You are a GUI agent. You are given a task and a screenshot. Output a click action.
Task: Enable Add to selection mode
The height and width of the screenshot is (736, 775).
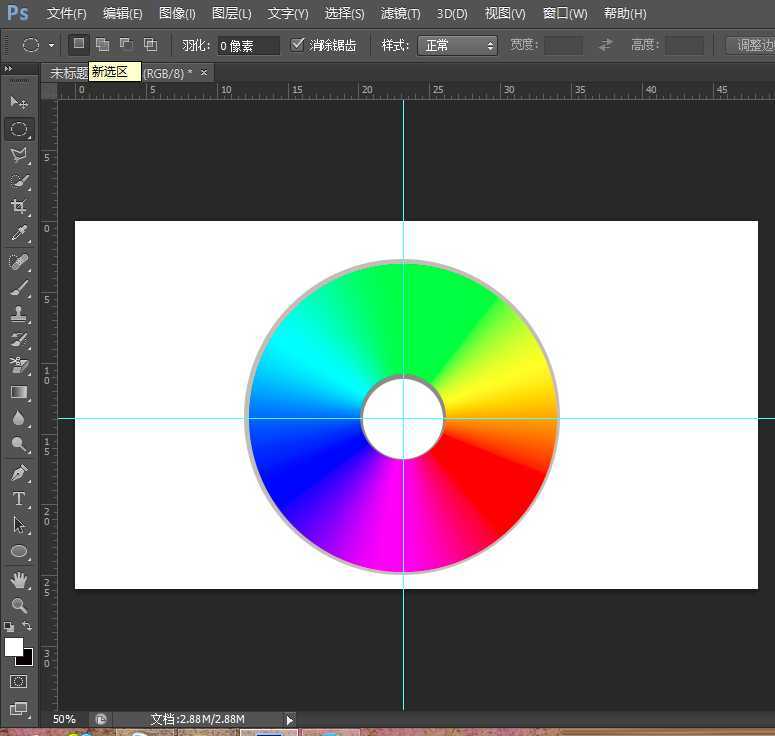102,45
